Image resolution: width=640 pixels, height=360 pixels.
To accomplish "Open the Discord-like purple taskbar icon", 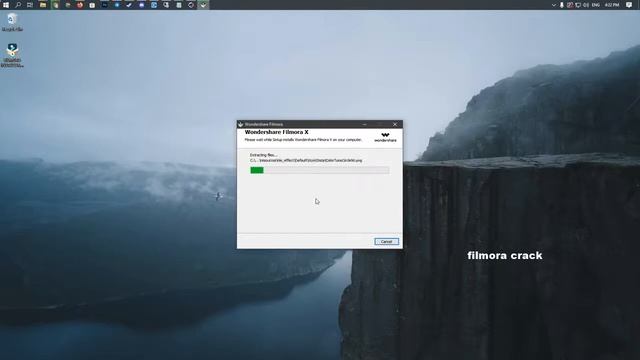I will pyautogui.click(x=142, y=5).
